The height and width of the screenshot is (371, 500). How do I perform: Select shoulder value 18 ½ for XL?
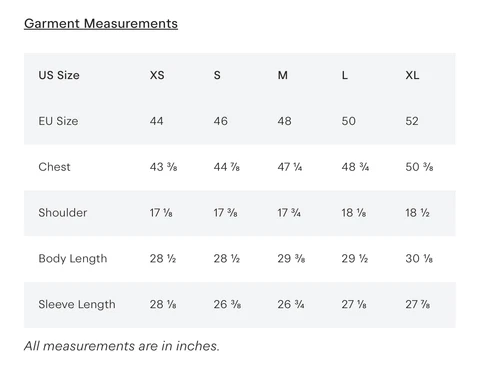417,212
